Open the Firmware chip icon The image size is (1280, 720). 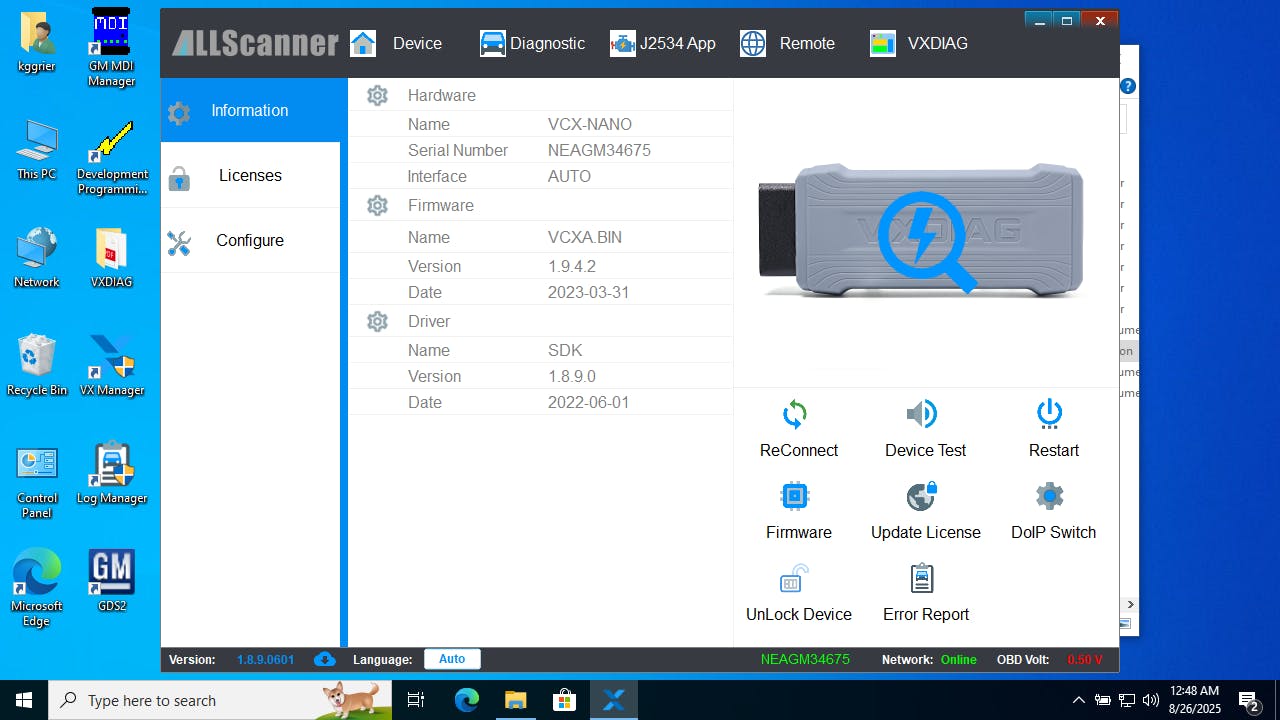(795, 496)
